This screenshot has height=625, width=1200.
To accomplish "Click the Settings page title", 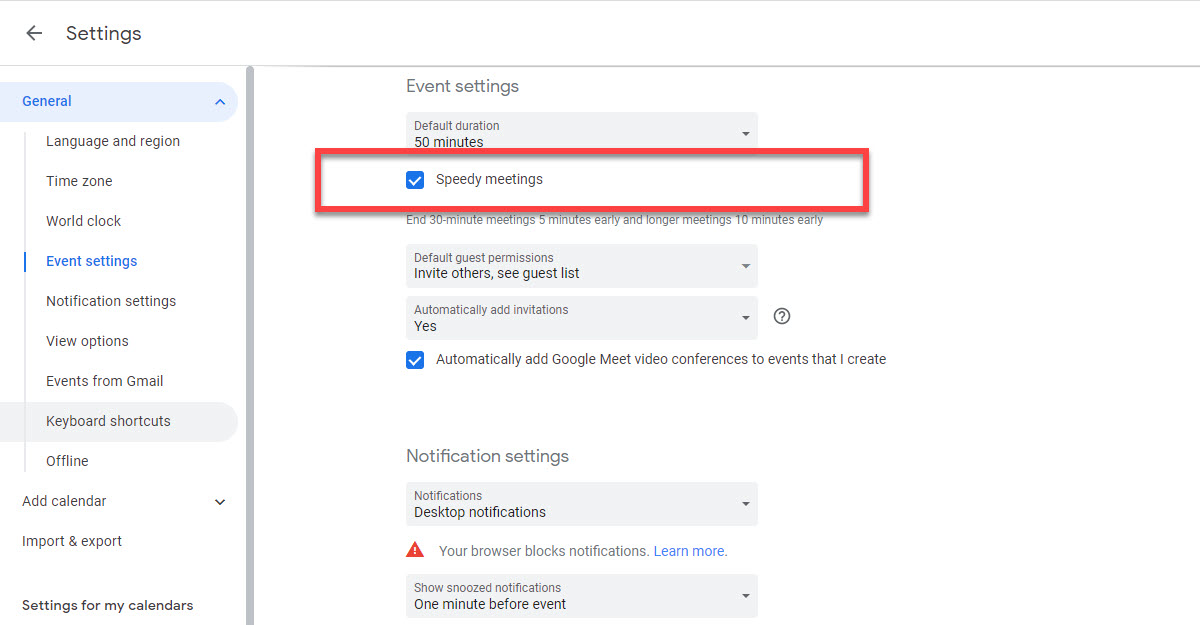I will coord(104,33).
